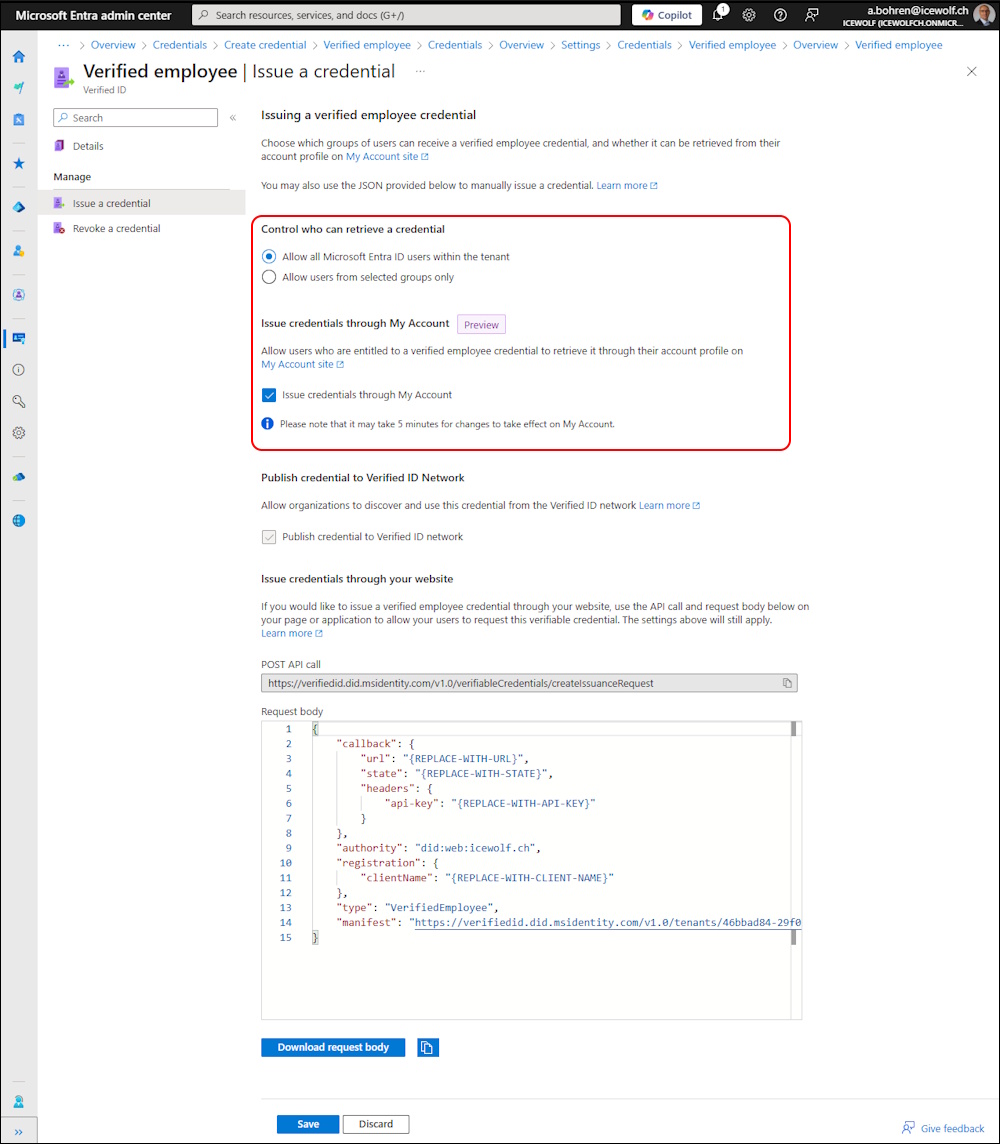Click the global search resources box
The width and height of the screenshot is (1000, 1144).
click(406, 15)
